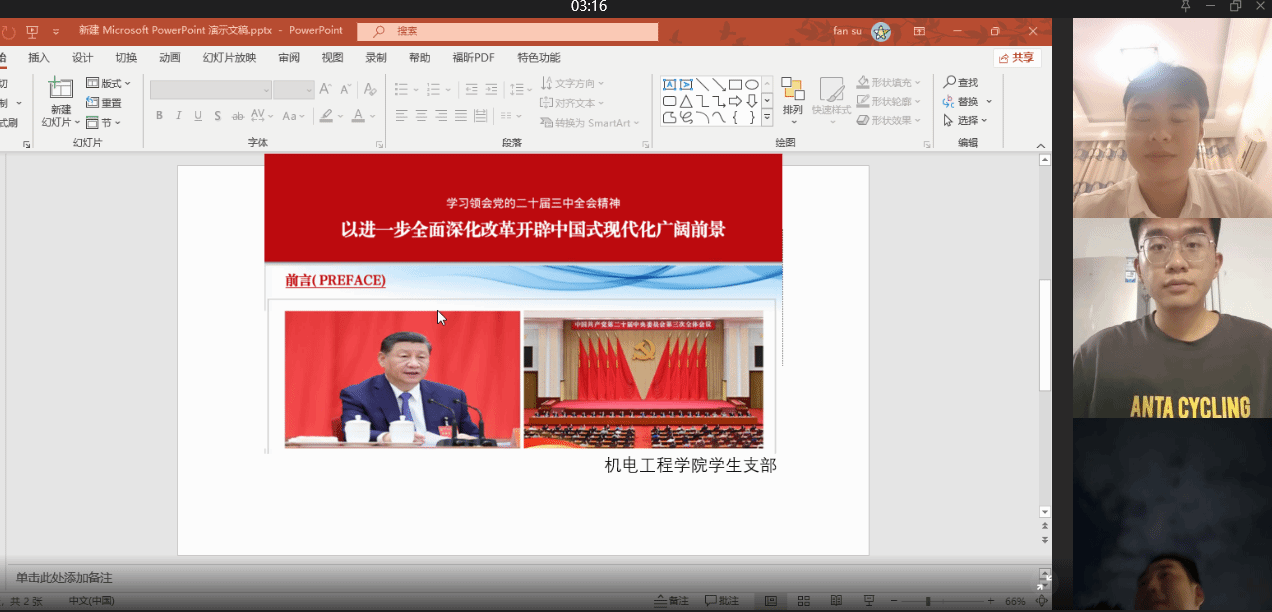Toggle normal view button in status bar
Image resolution: width=1272 pixels, height=612 pixels.
tap(770, 601)
